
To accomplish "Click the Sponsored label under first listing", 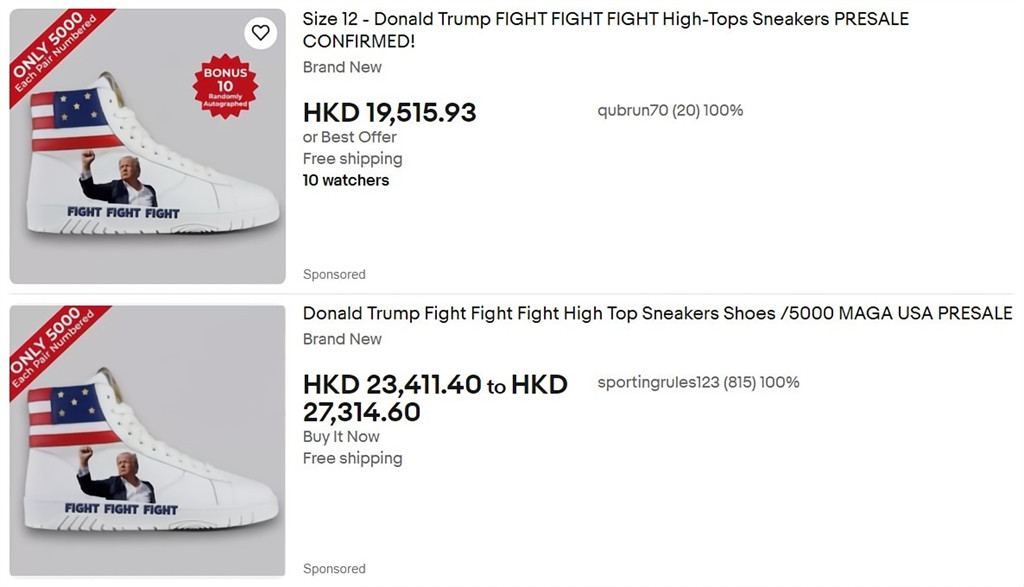I will 334,274.
